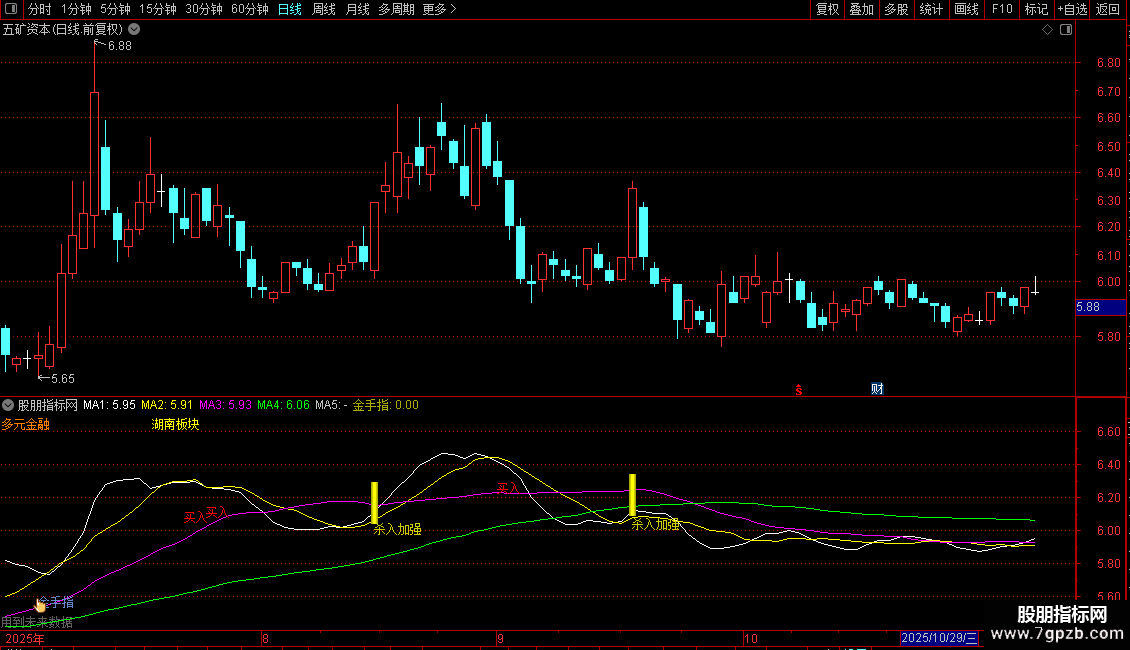Toggle 复权 price adjustment
Image resolution: width=1130 pixels, height=650 pixels.
click(827, 9)
